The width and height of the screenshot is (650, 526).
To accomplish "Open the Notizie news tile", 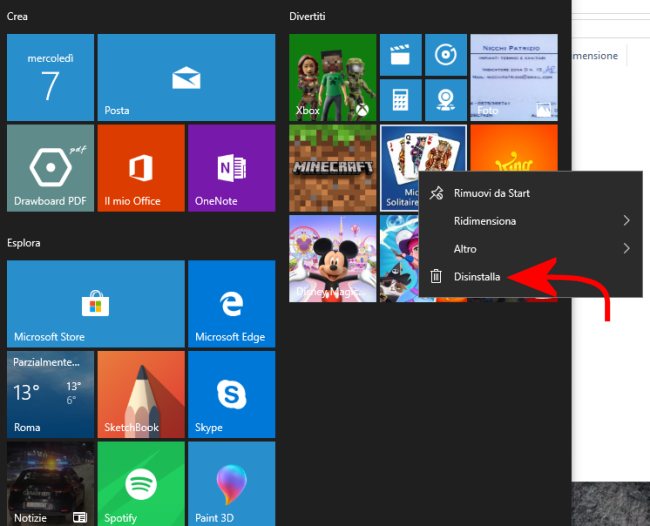I will [x=50, y=484].
